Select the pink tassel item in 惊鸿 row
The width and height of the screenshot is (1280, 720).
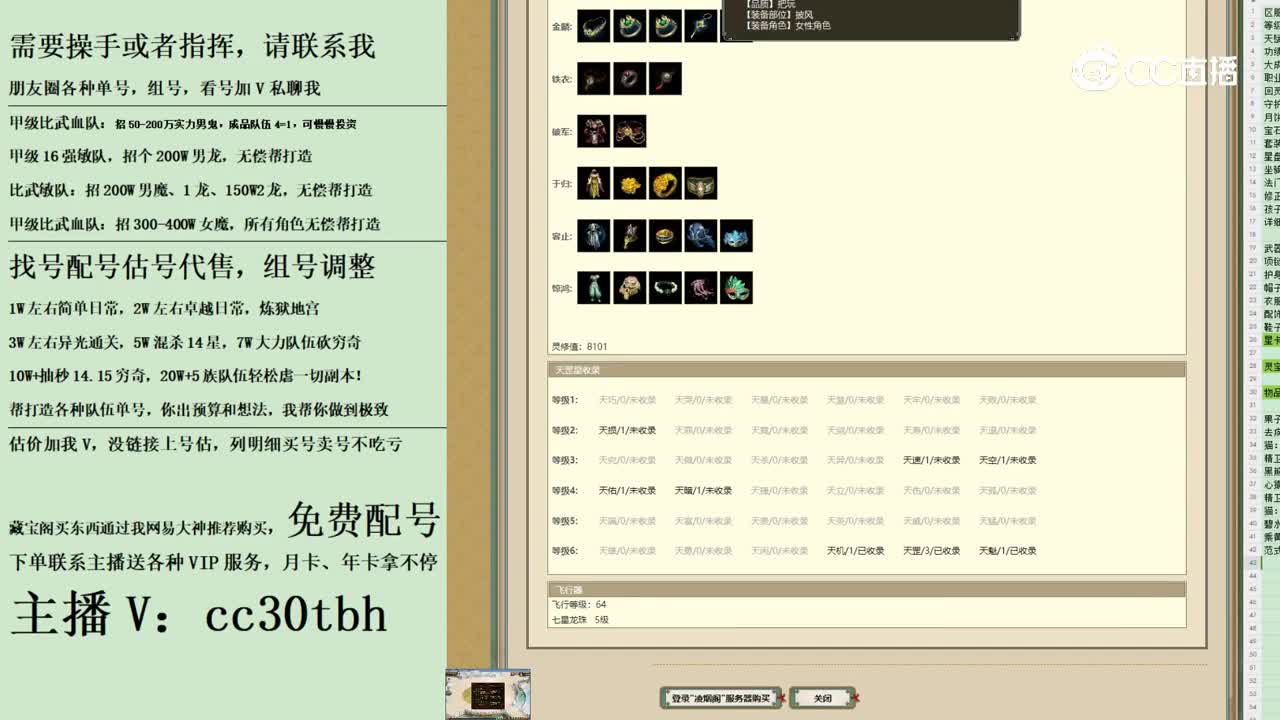[x=700, y=288]
